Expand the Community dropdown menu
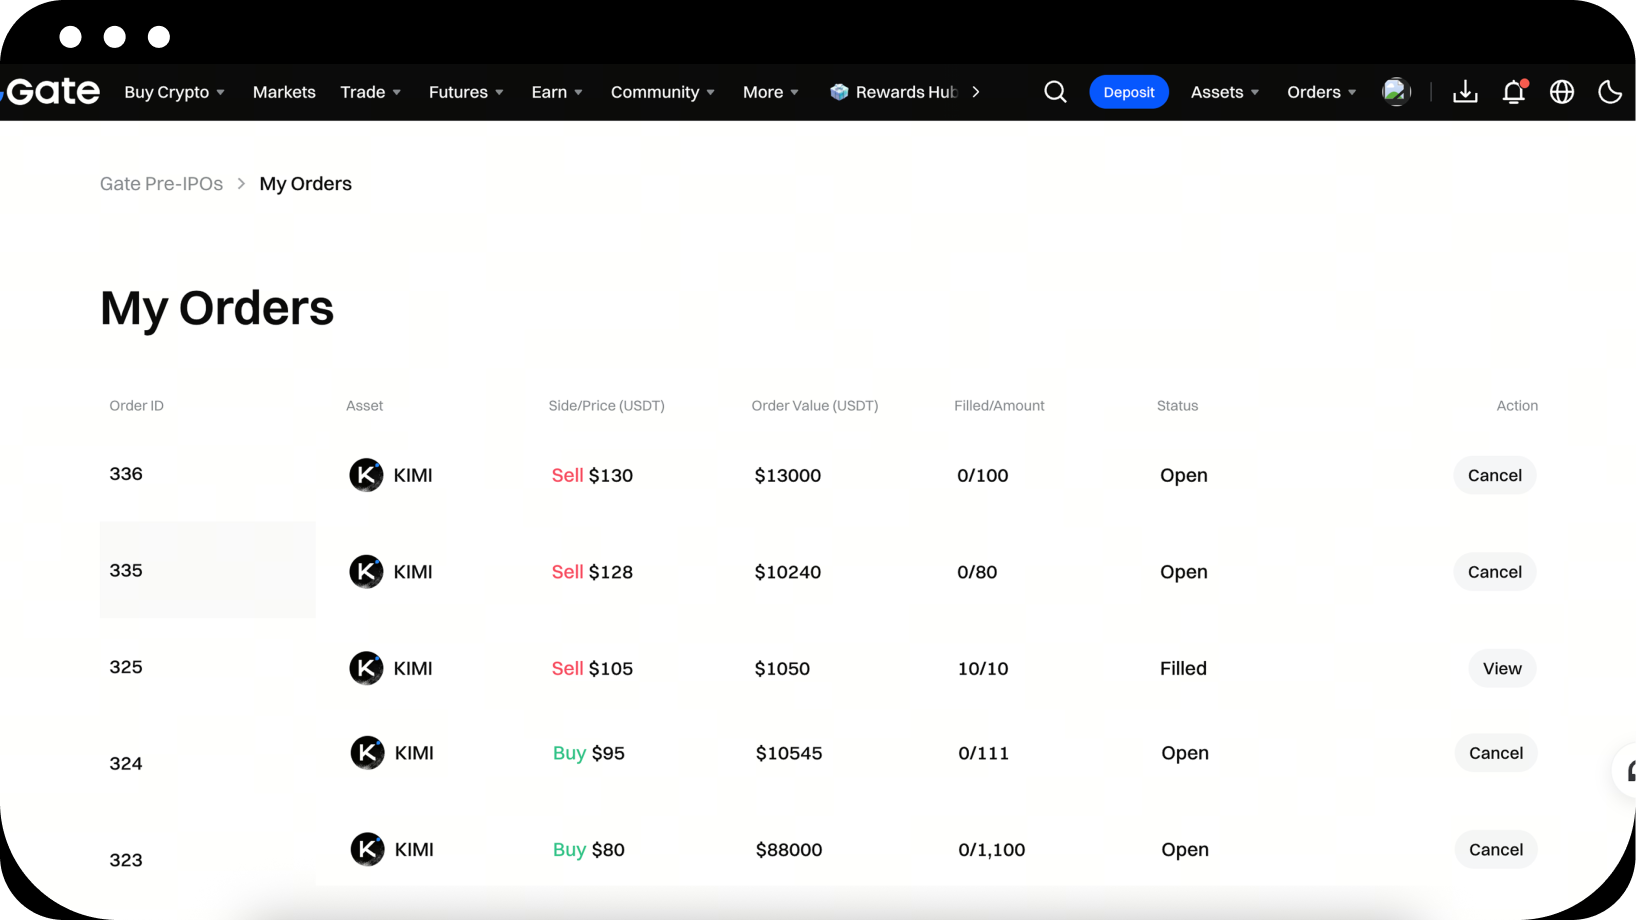The image size is (1636, 920). [663, 92]
